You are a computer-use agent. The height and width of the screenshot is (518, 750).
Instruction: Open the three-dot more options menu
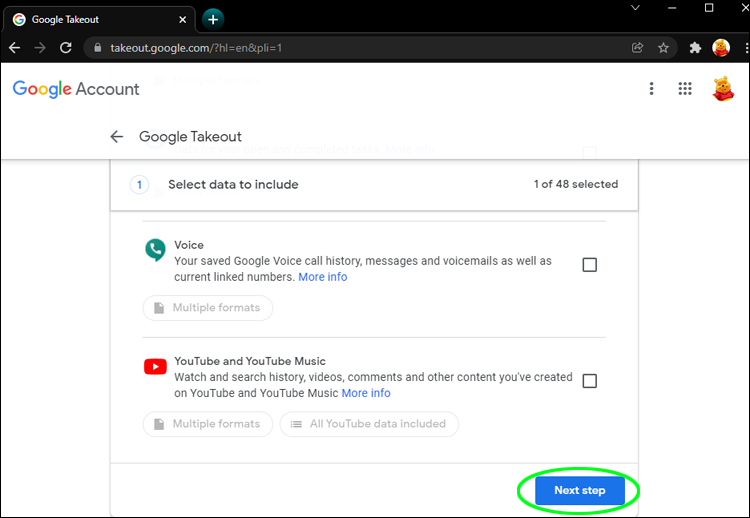651,89
